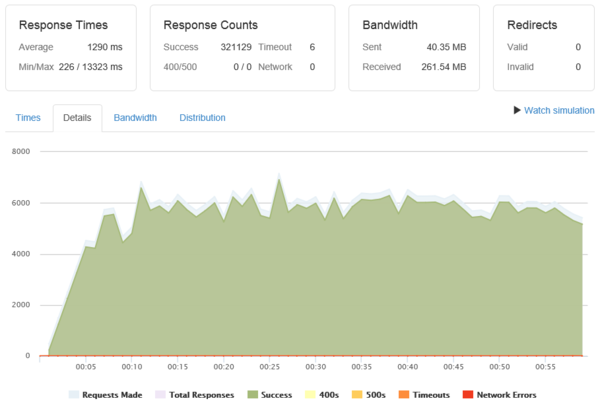Toggle 500s legend swatch

pyautogui.click(x=357, y=394)
